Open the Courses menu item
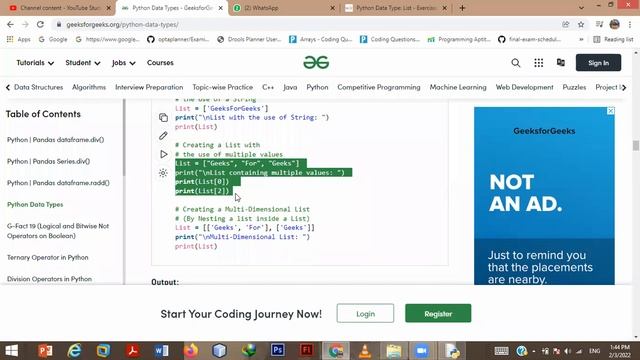Image resolution: width=640 pixels, height=360 pixels. 160,63
